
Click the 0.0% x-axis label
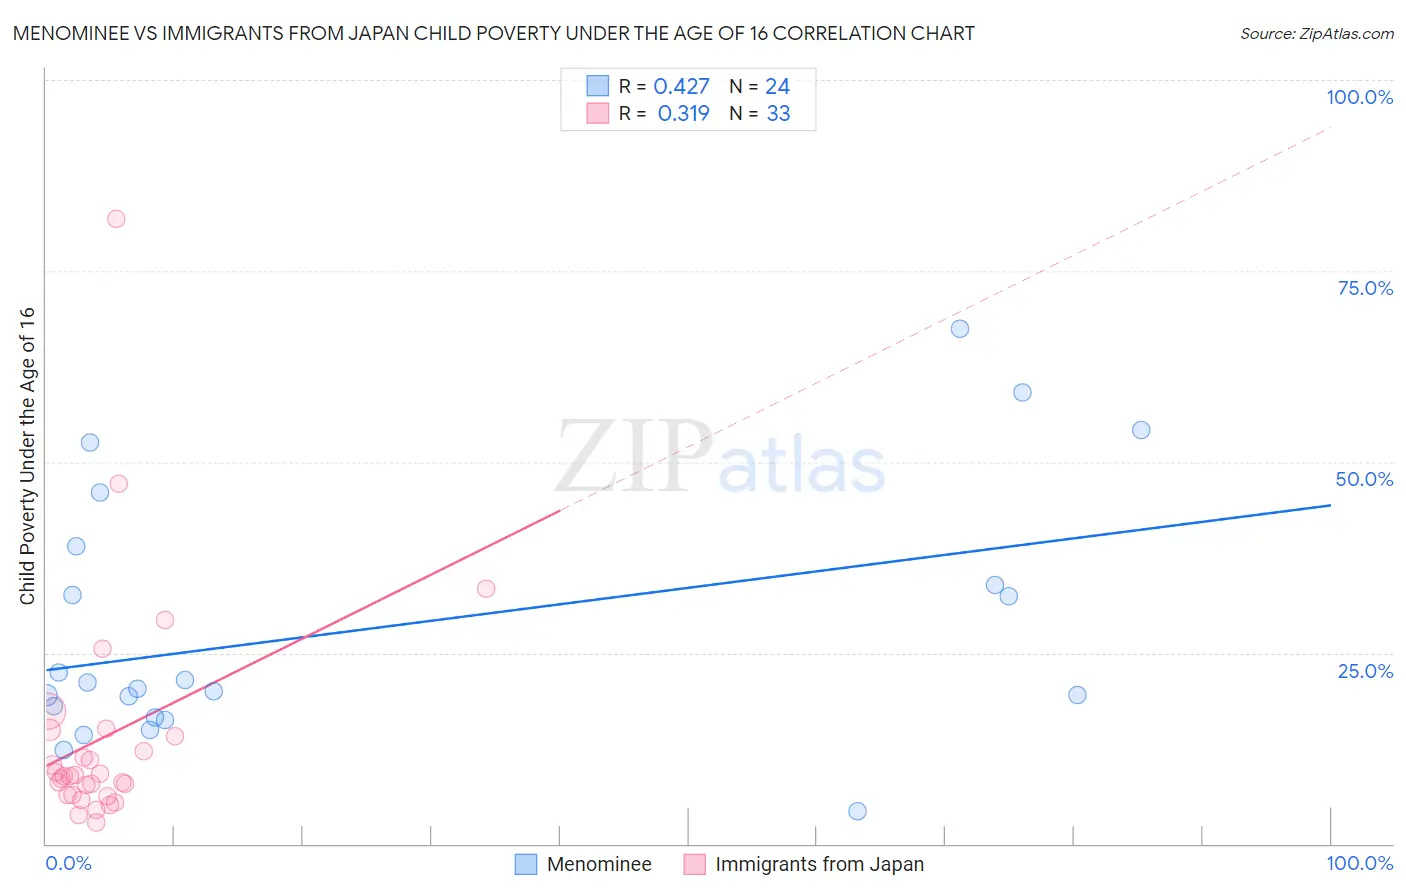pyautogui.click(x=68, y=863)
